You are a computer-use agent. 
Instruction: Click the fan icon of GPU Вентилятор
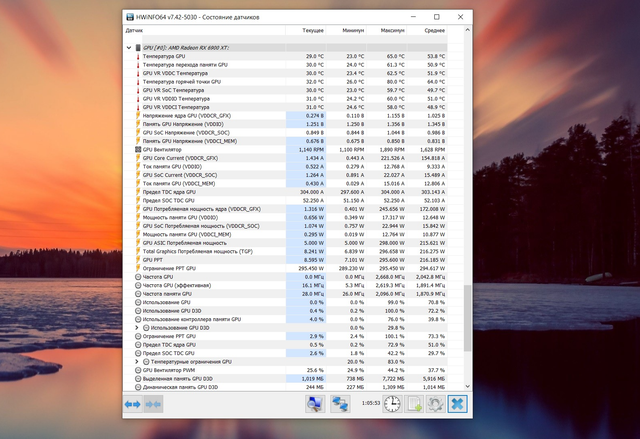pos(138,149)
